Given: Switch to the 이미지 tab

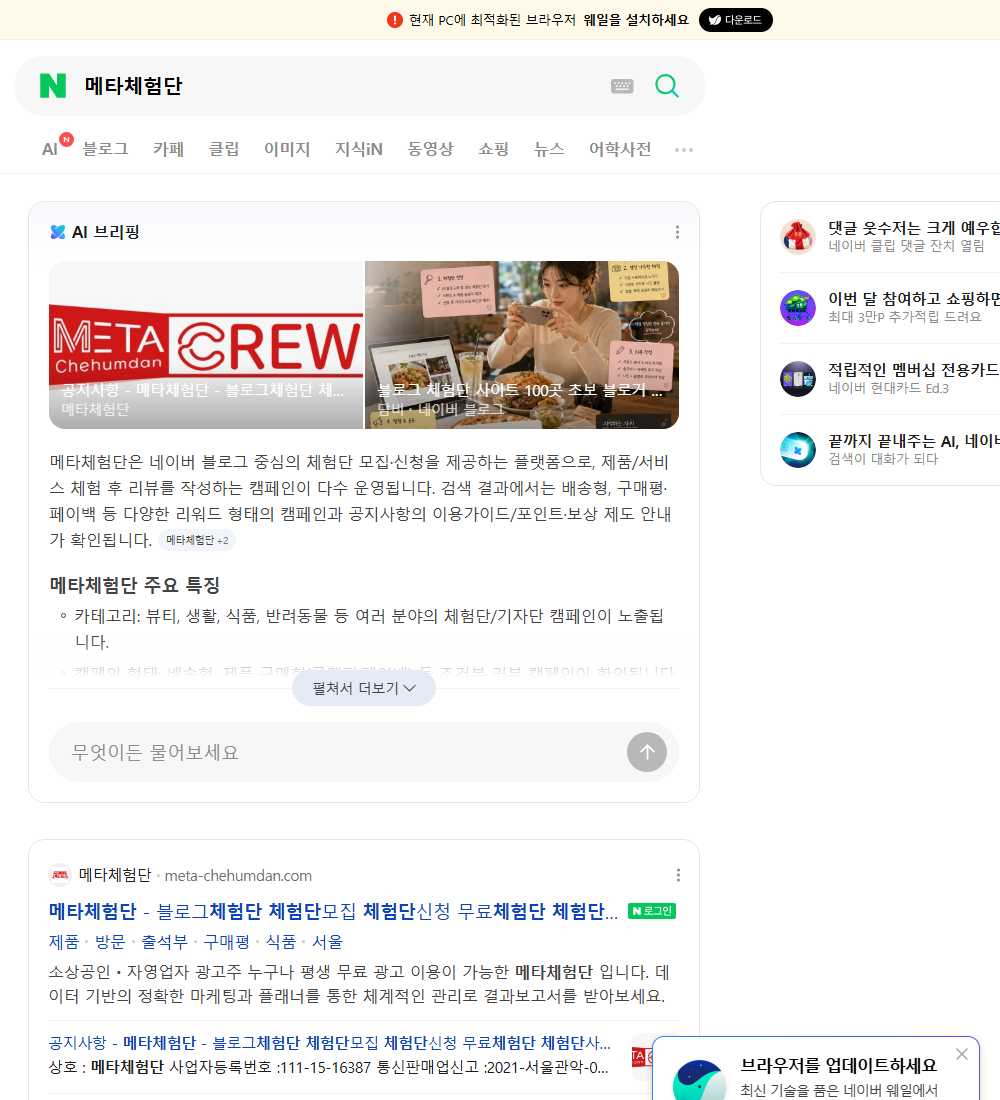Looking at the screenshot, I should [287, 149].
